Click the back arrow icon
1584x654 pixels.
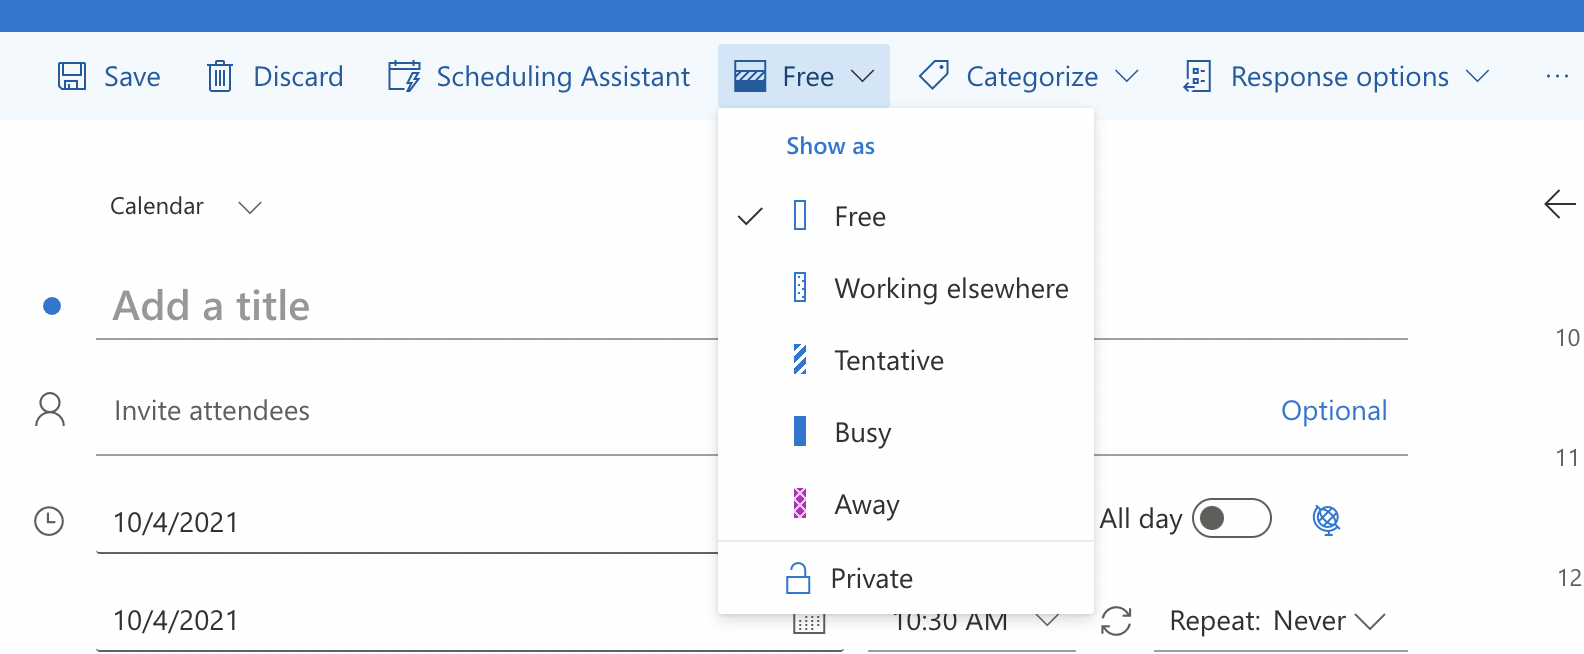(1559, 205)
